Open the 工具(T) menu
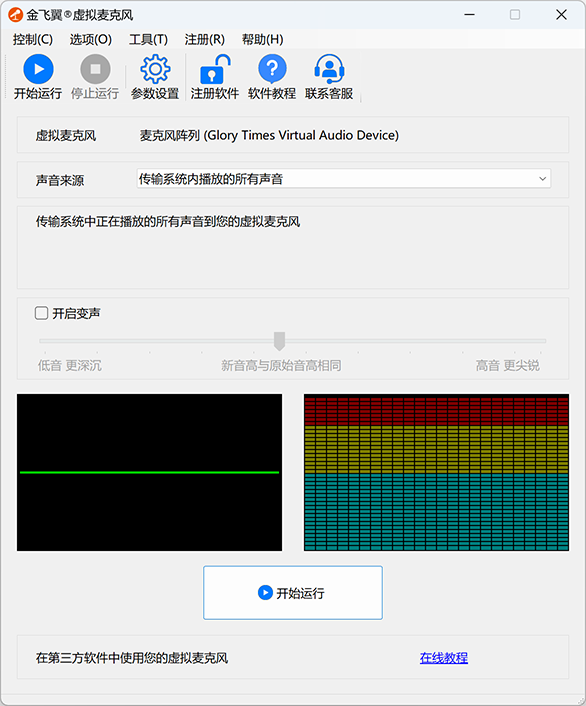This screenshot has width=586, height=706. [x=148, y=40]
